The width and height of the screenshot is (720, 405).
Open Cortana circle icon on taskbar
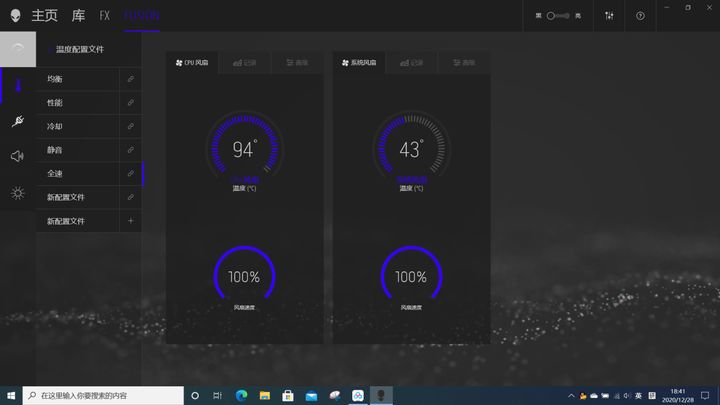click(x=195, y=395)
